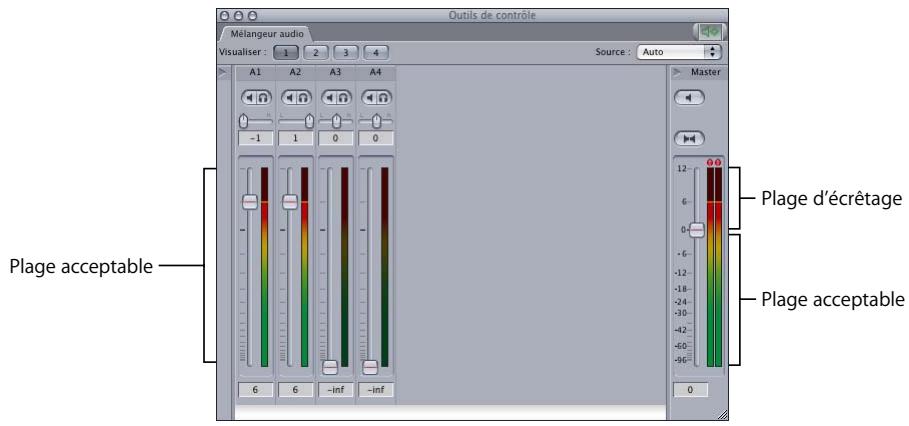
Task: Switch to Mélangeur audio tab
Action: [267, 34]
